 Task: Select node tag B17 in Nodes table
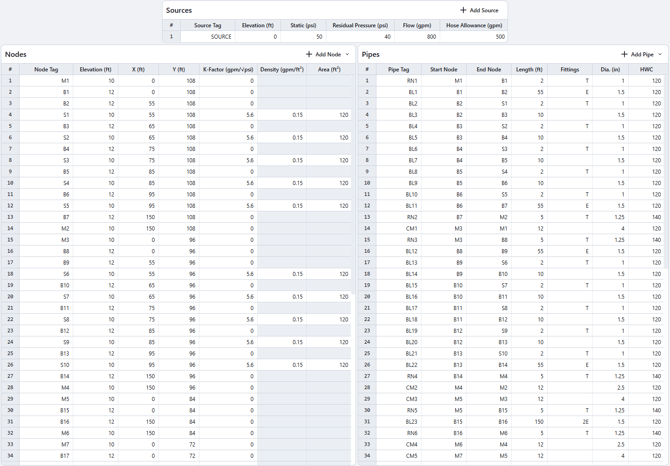click(x=46, y=456)
